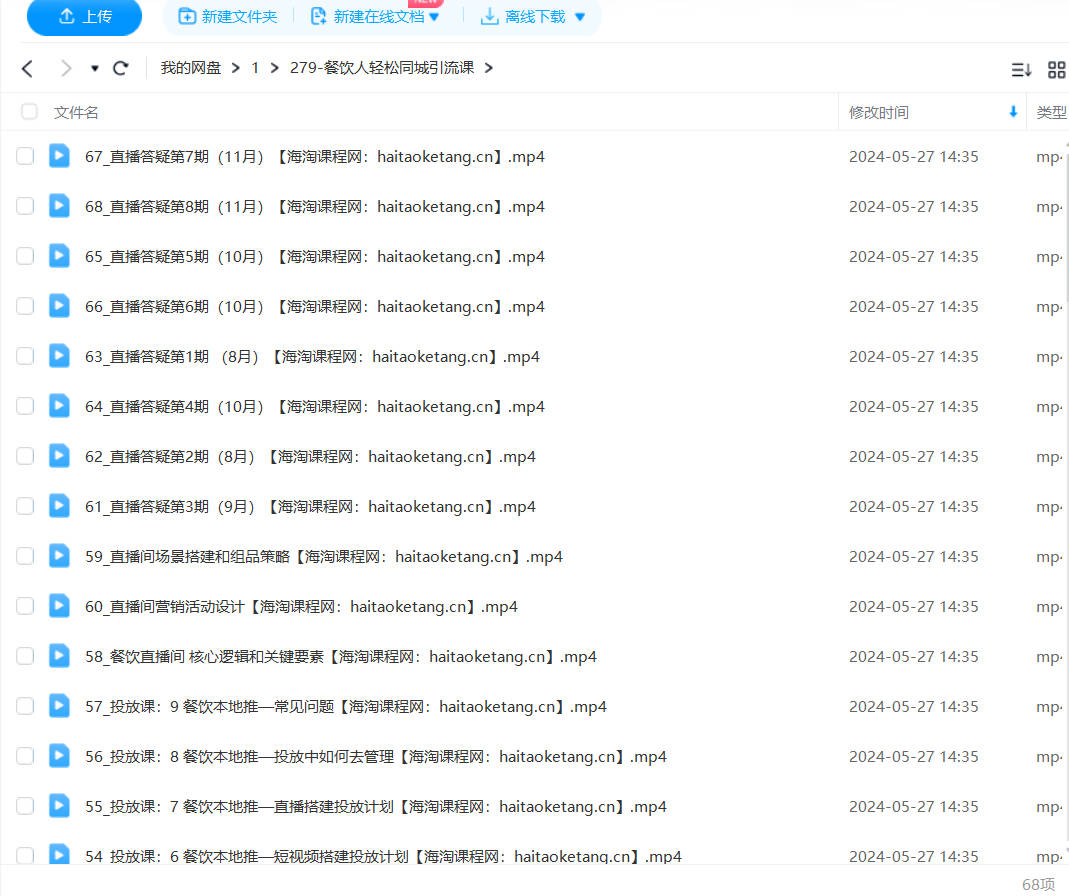
Task: Sort by 修改时间 column header
Action: tap(879, 113)
